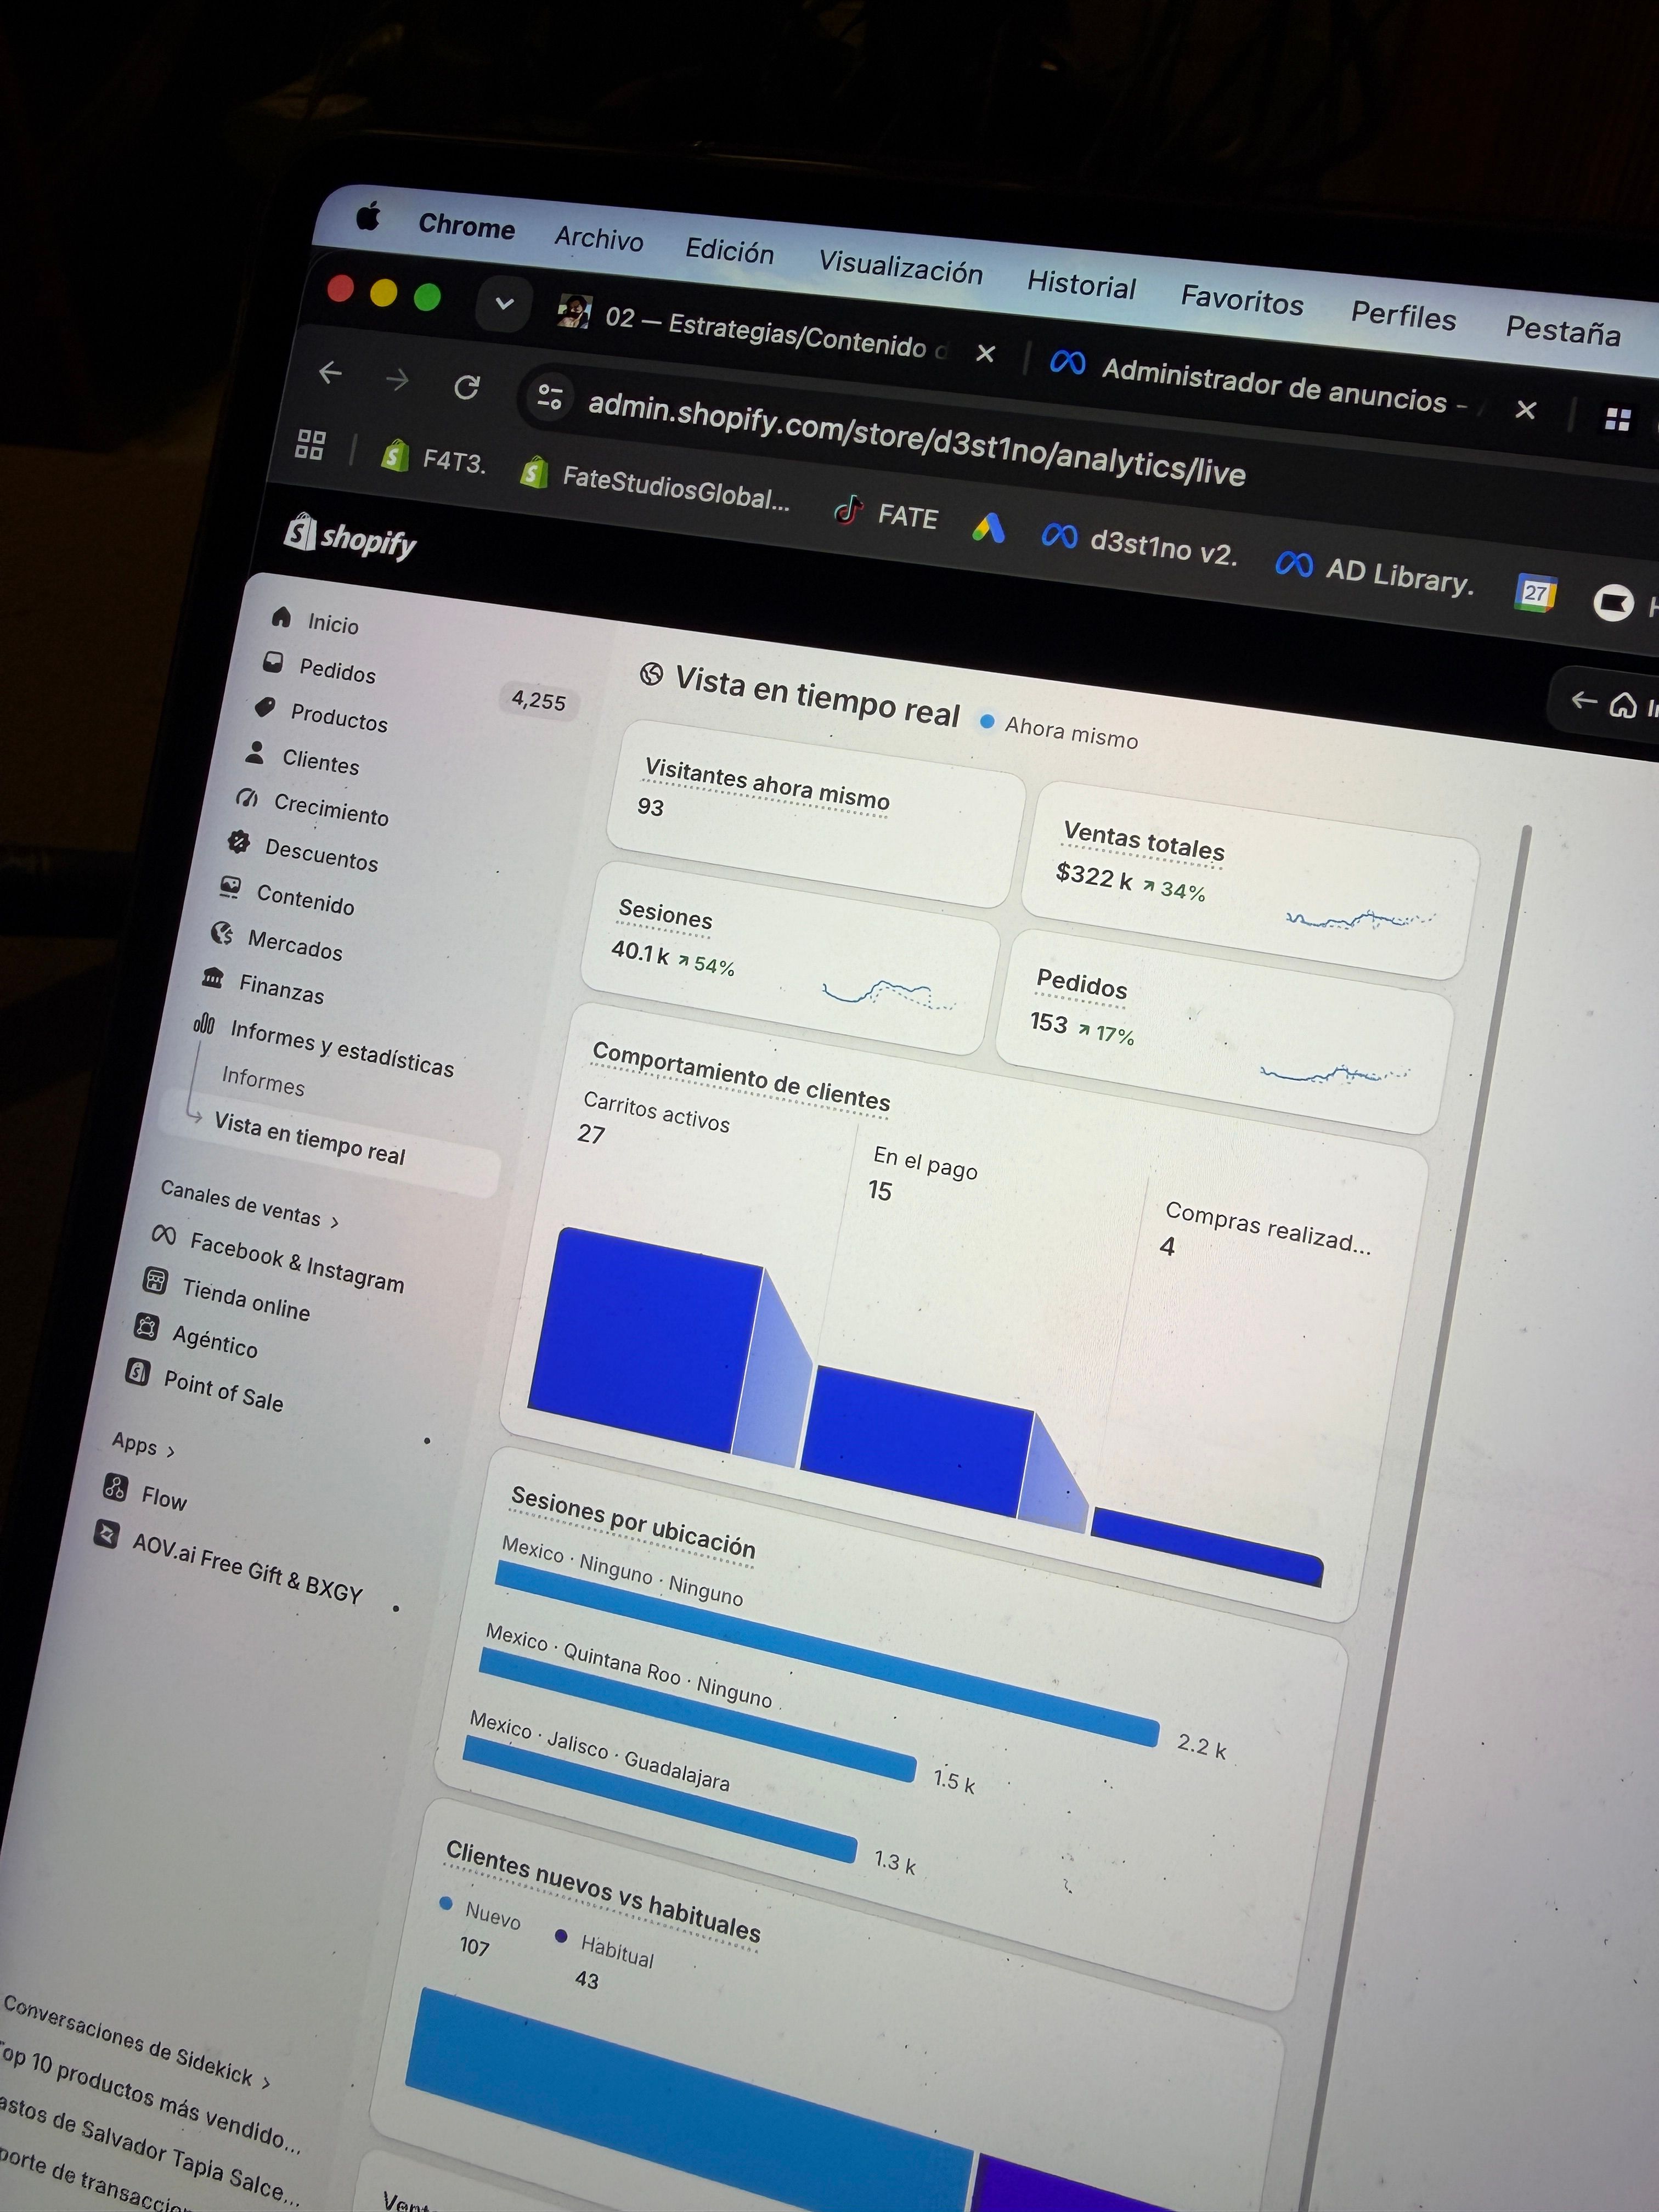This screenshot has width=1659, height=2212.
Task: Open the Informes submenu item
Action: tap(263, 1081)
